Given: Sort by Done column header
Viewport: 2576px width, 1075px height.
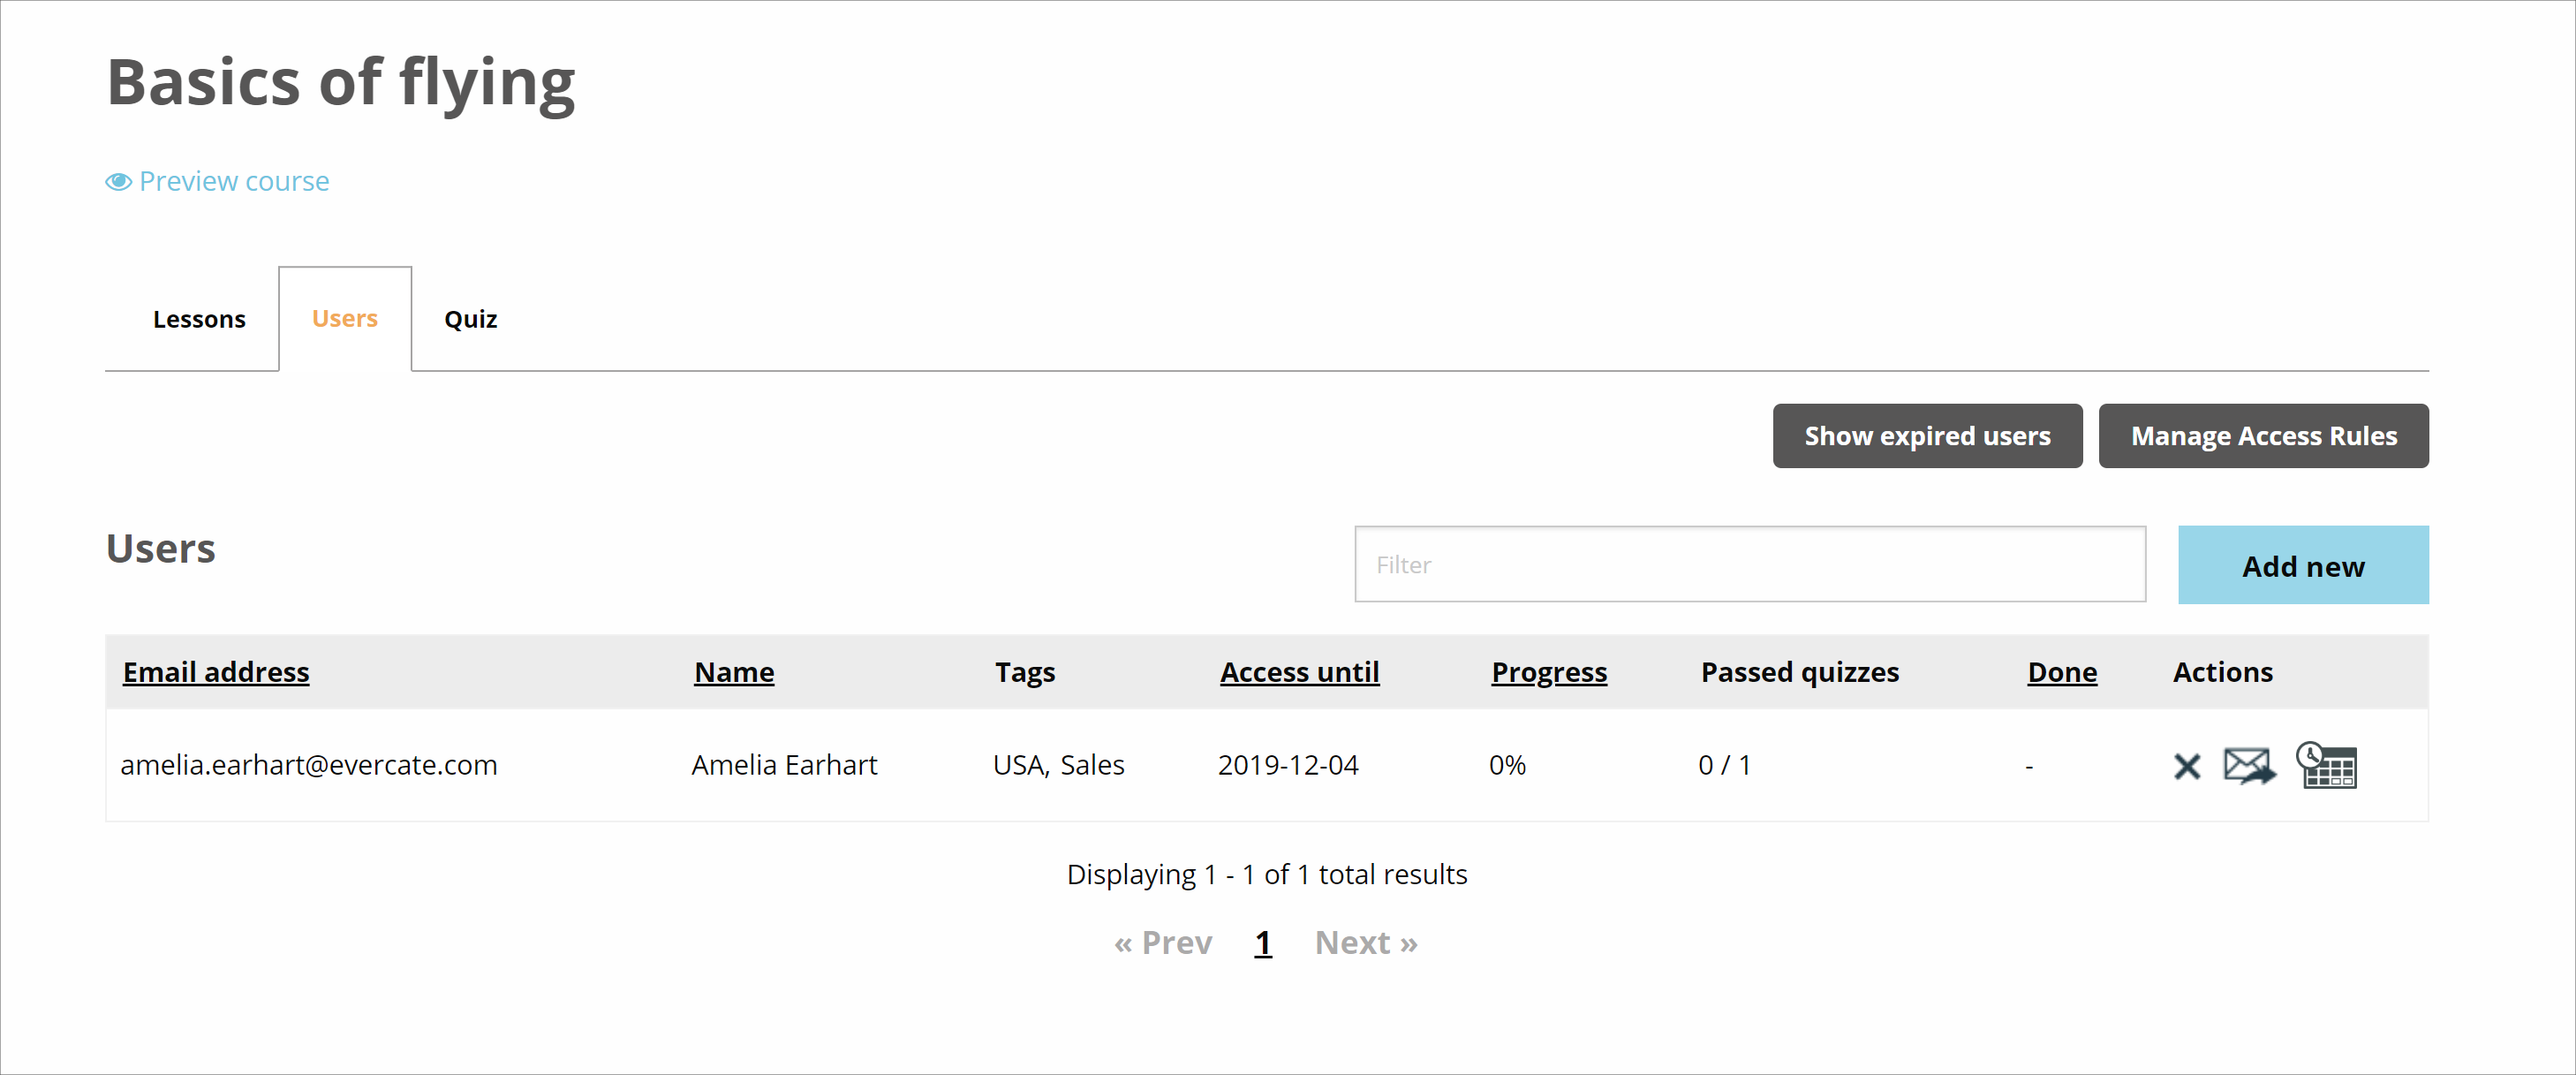Looking at the screenshot, I should [x=2062, y=672].
